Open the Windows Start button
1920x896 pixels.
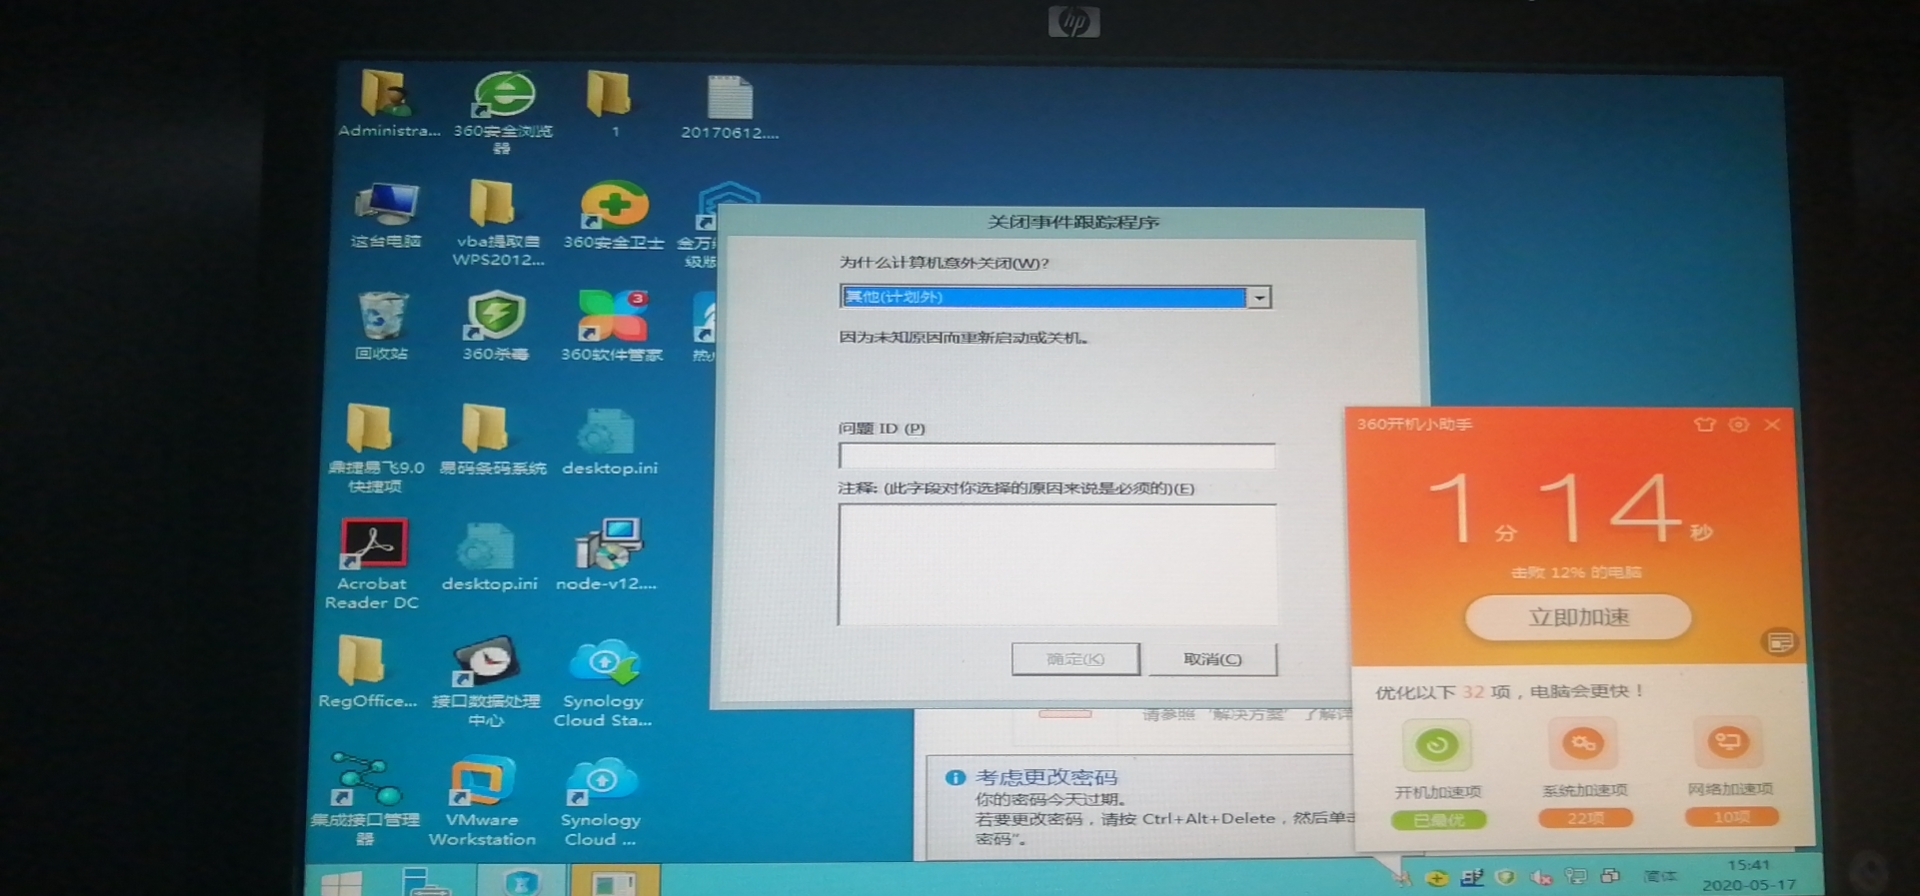341,884
